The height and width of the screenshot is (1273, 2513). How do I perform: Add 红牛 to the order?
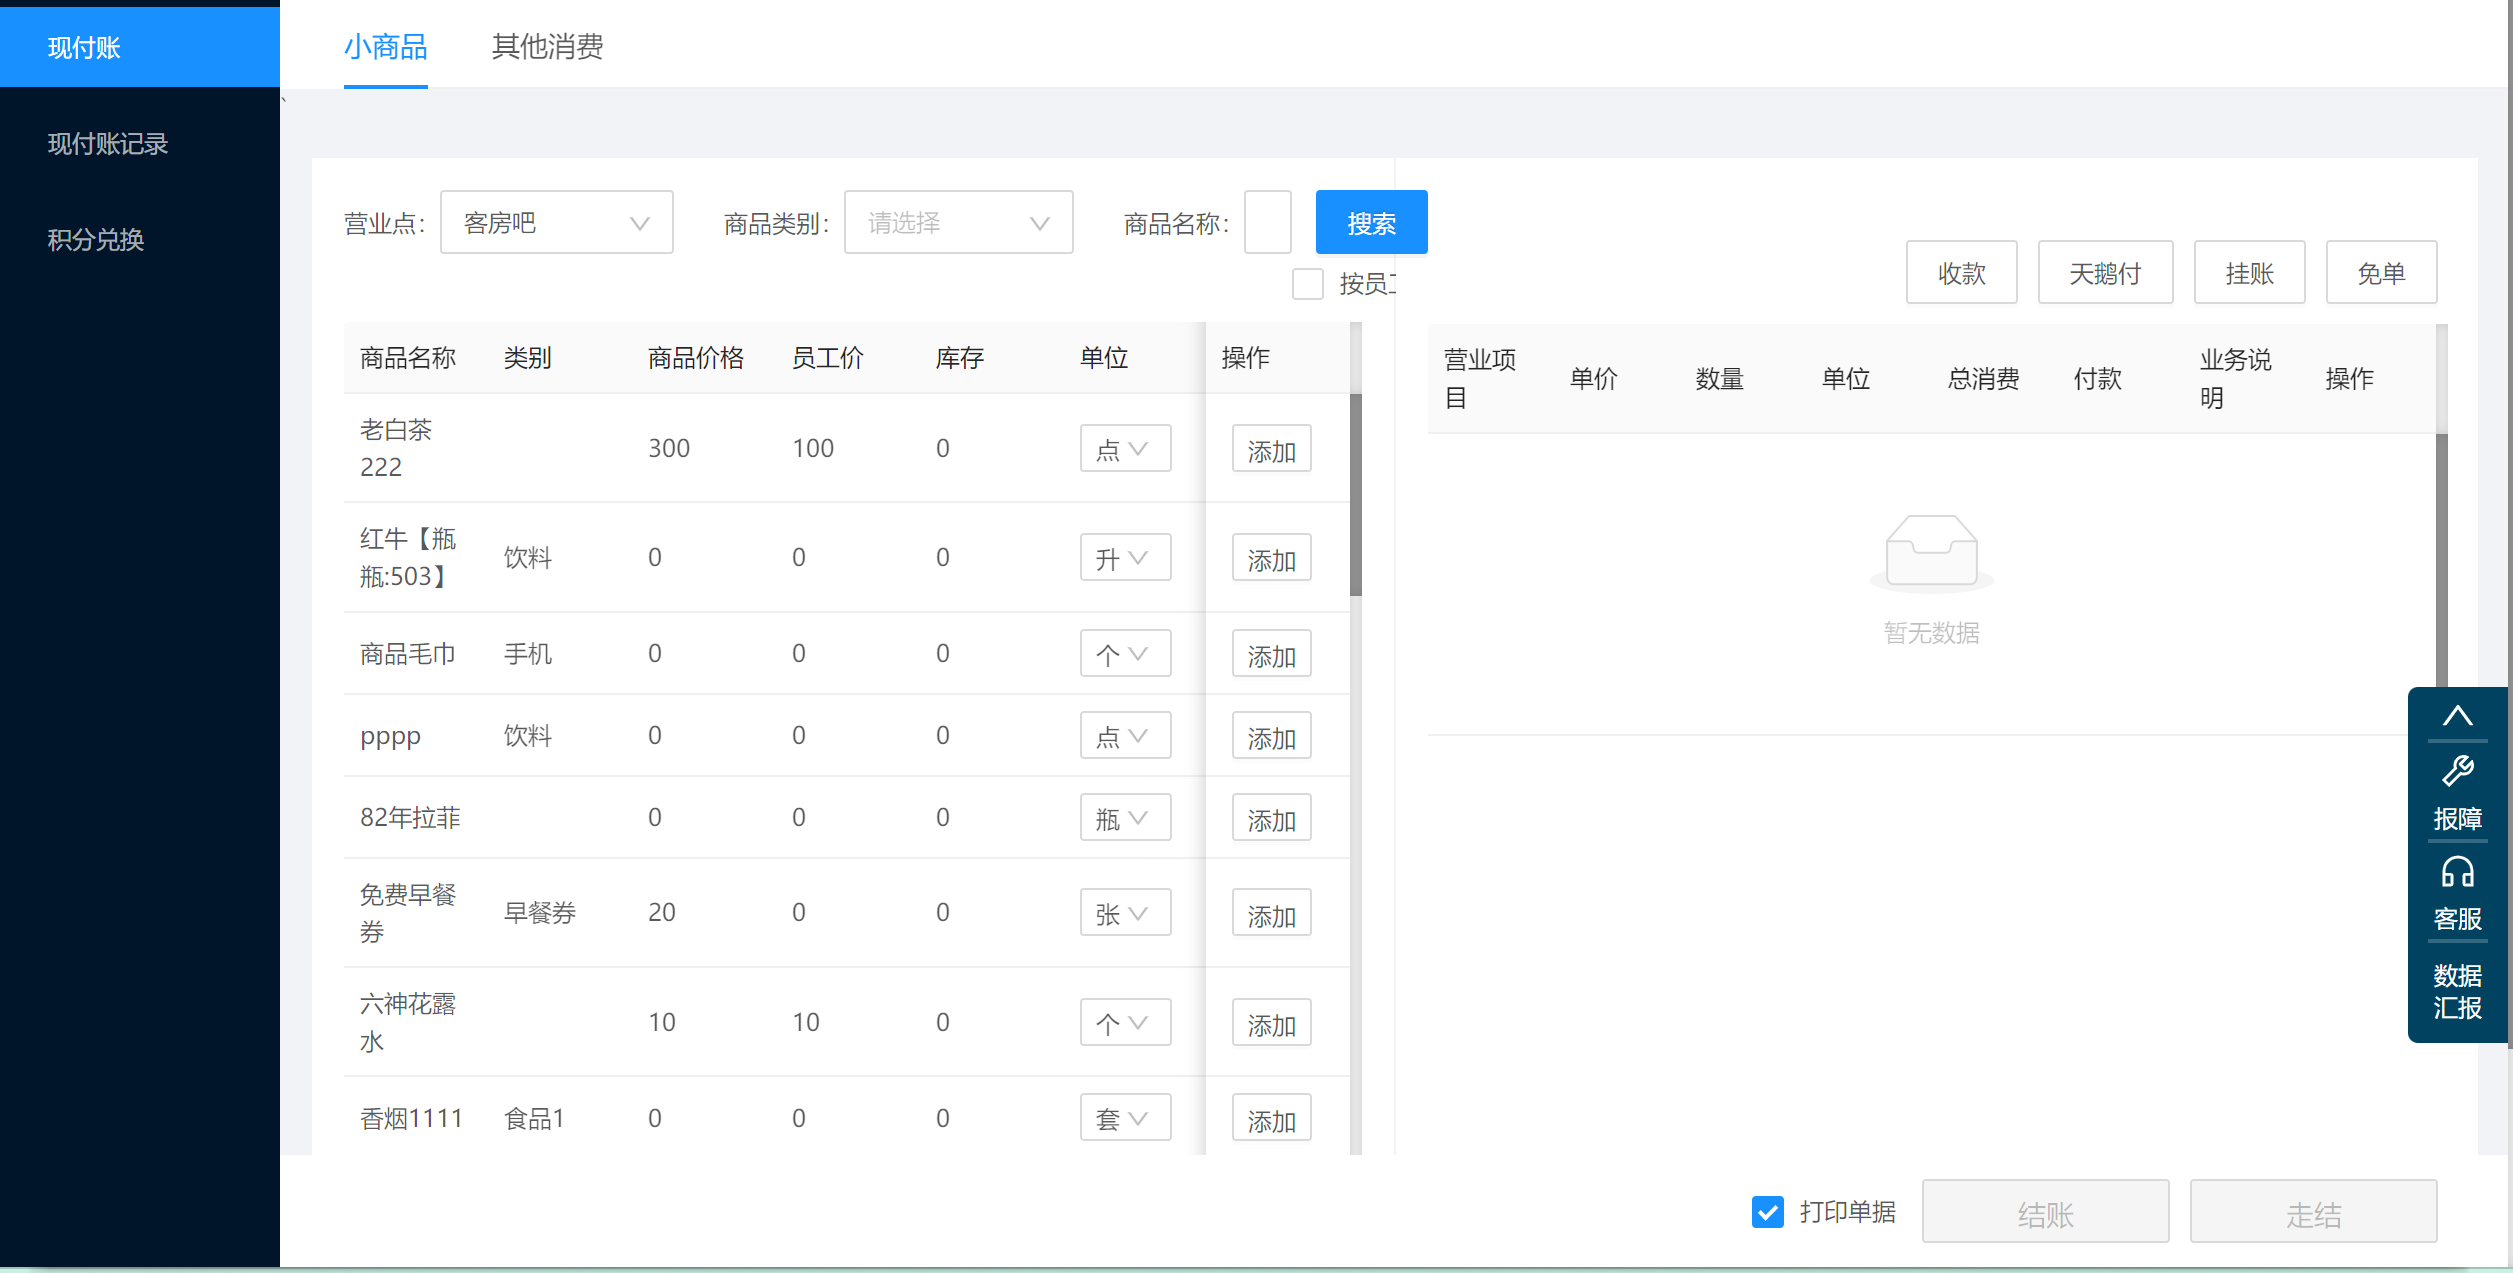1271,558
